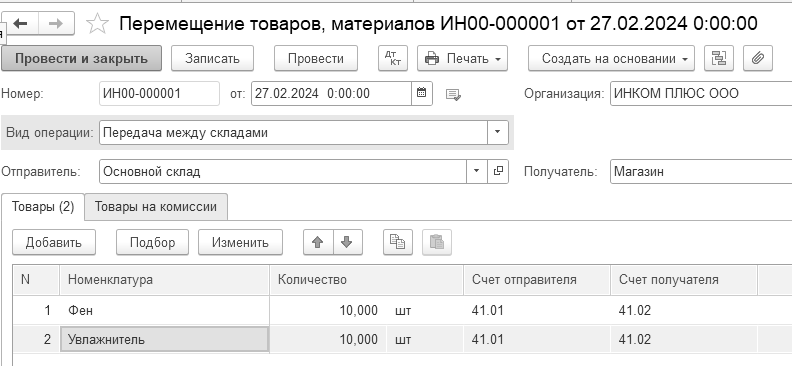This screenshot has height=366, width=792.
Task: Click the back navigation arrow
Action: [x=20, y=24]
